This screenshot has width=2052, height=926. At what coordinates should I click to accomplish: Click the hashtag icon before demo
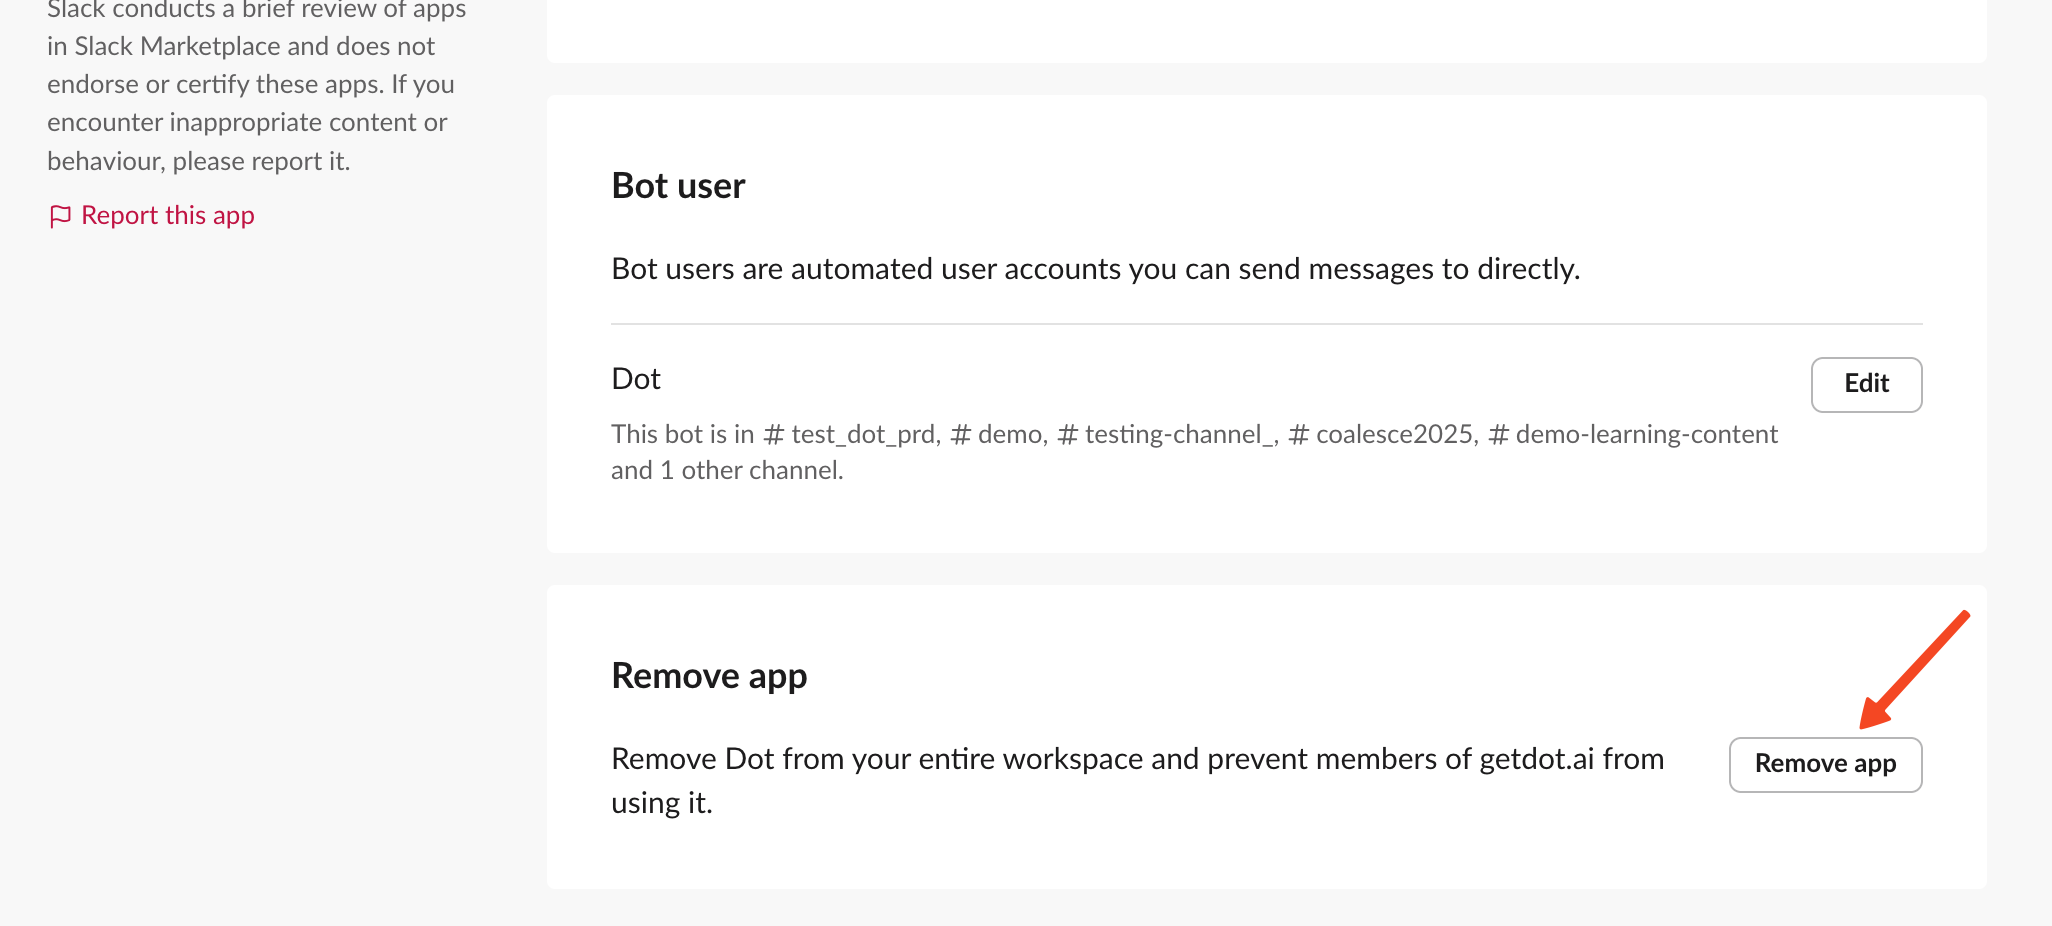[962, 434]
